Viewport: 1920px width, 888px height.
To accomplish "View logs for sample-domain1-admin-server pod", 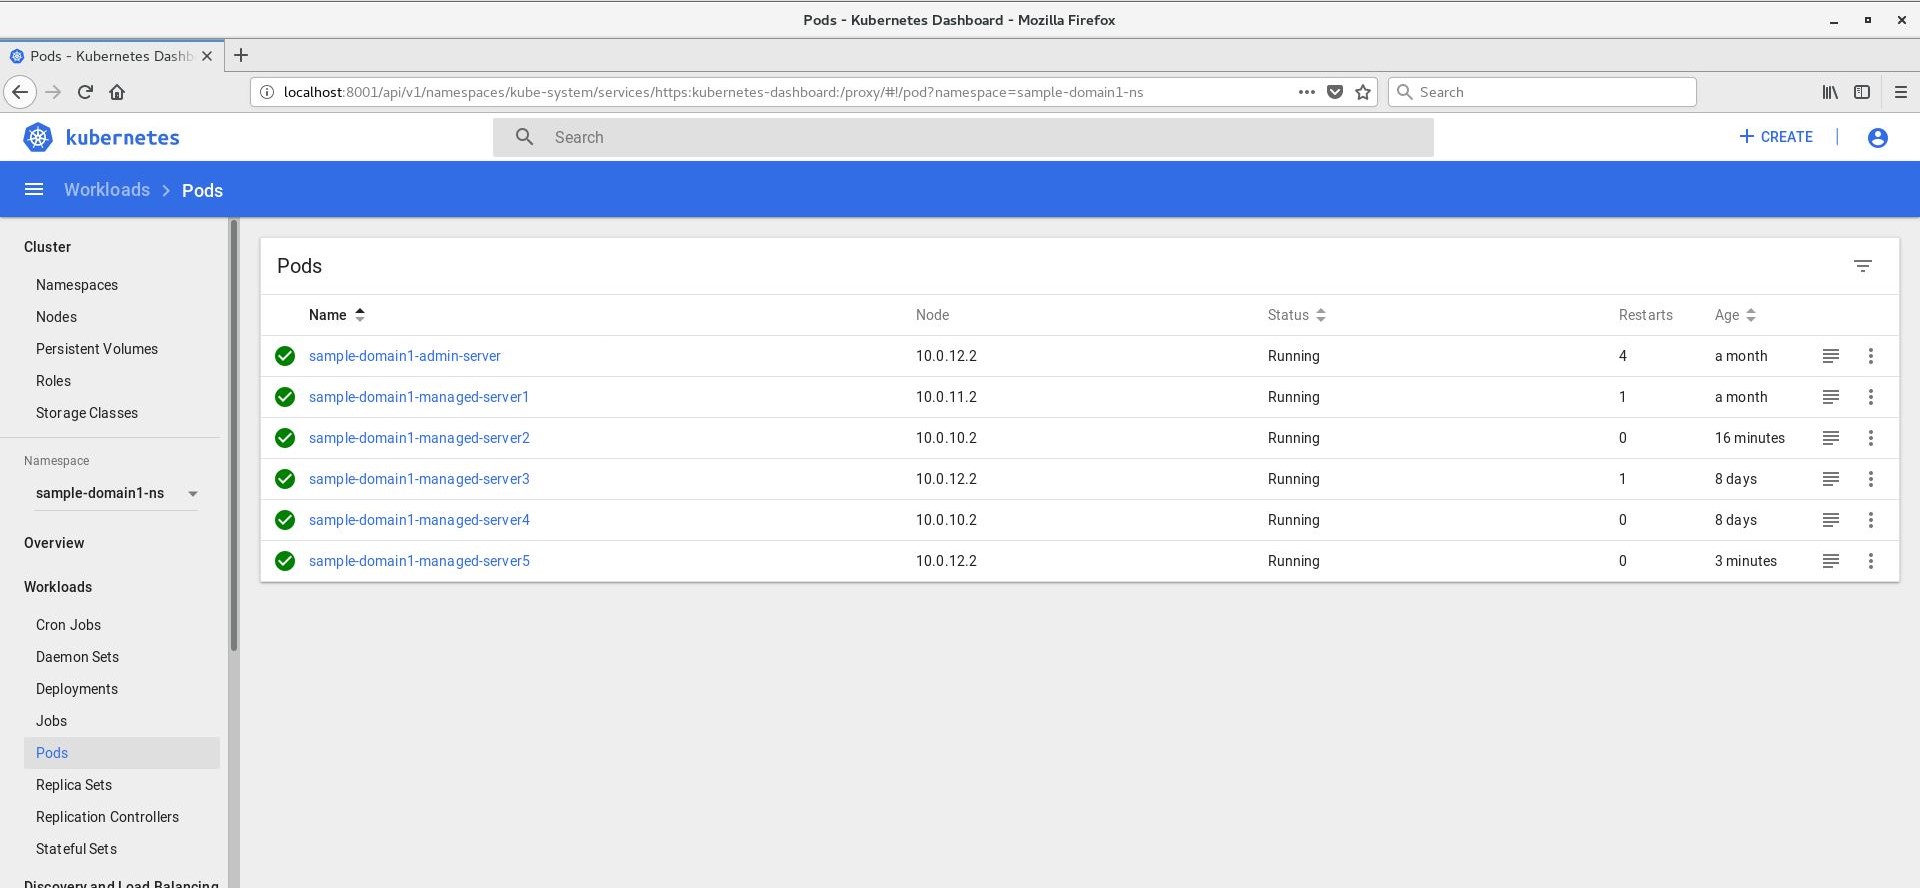I will pyautogui.click(x=1830, y=356).
